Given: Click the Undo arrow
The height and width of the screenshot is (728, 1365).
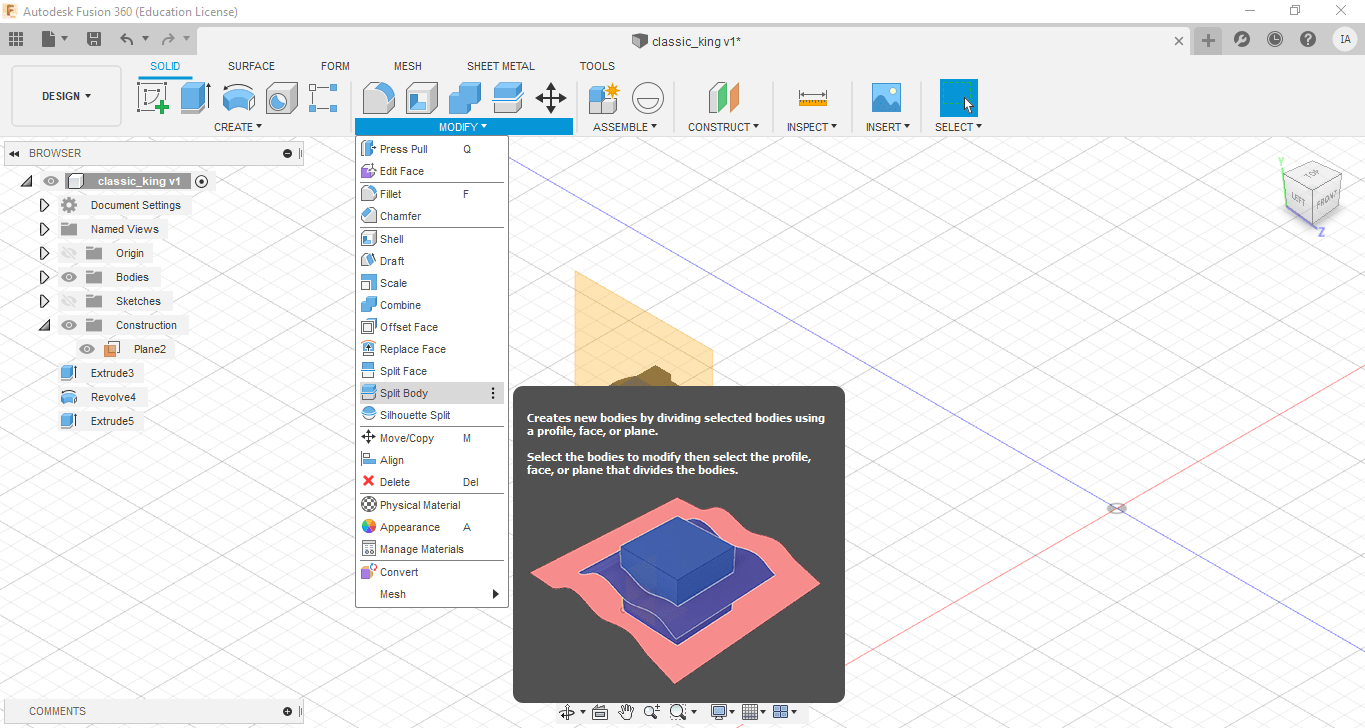Looking at the screenshot, I should [126, 39].
